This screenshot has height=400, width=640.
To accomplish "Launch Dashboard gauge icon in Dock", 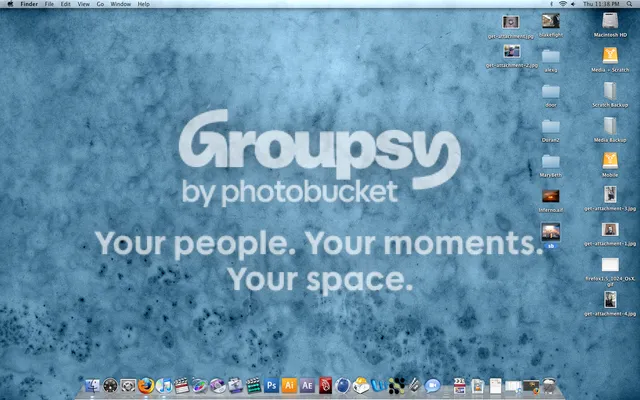I will pos(110,385).
